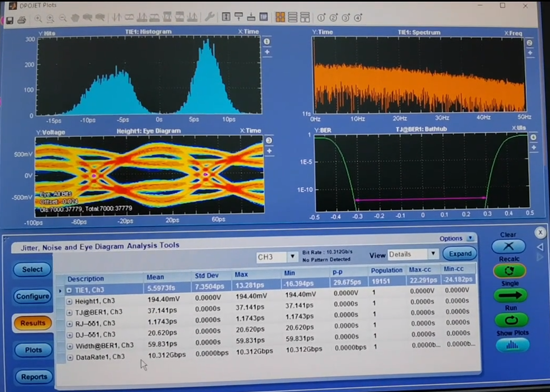Click the white triangle arrow under X
Image resolution: width=550 pixels, height=392 pixels.
[540, 247]
